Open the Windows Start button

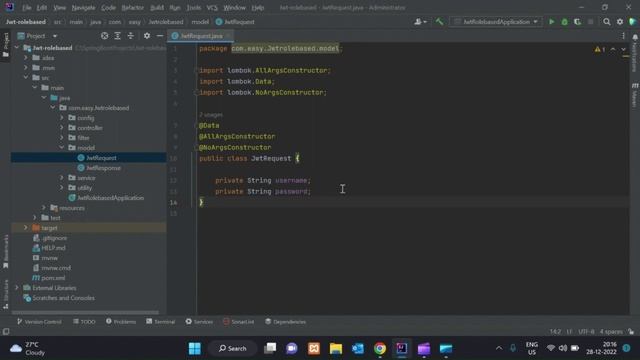(195, 348)
